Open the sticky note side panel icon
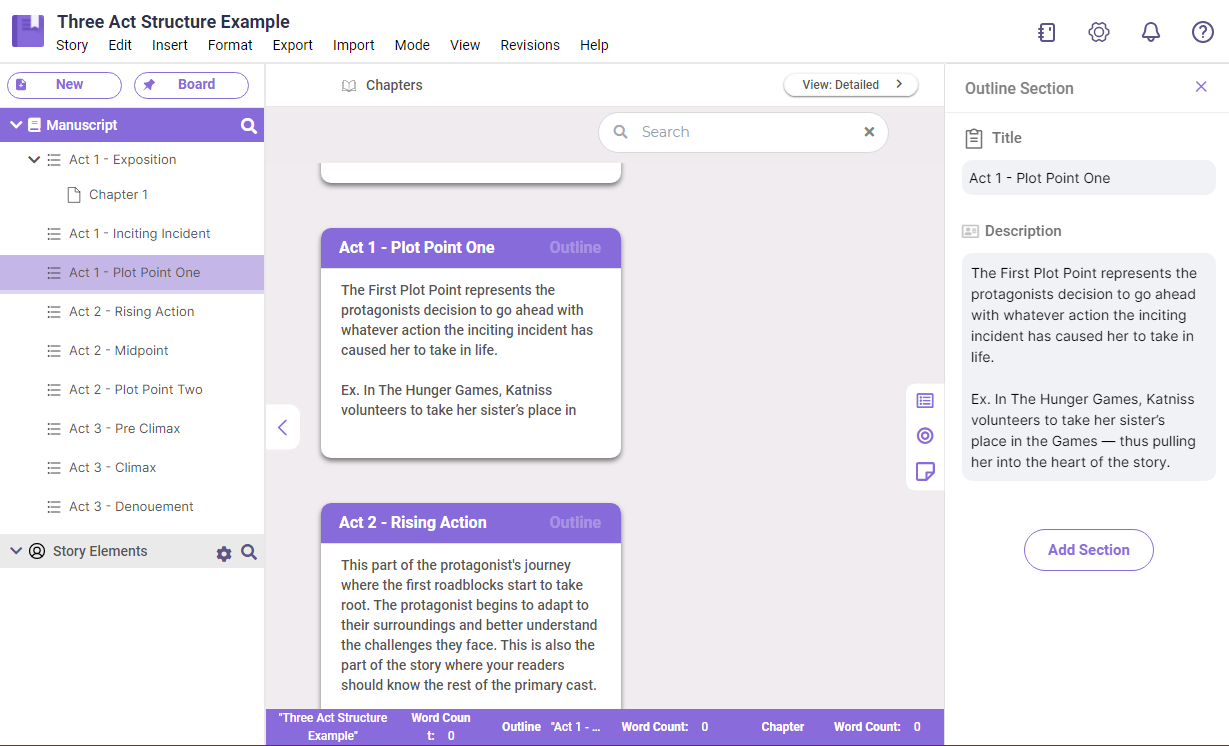 925,472
